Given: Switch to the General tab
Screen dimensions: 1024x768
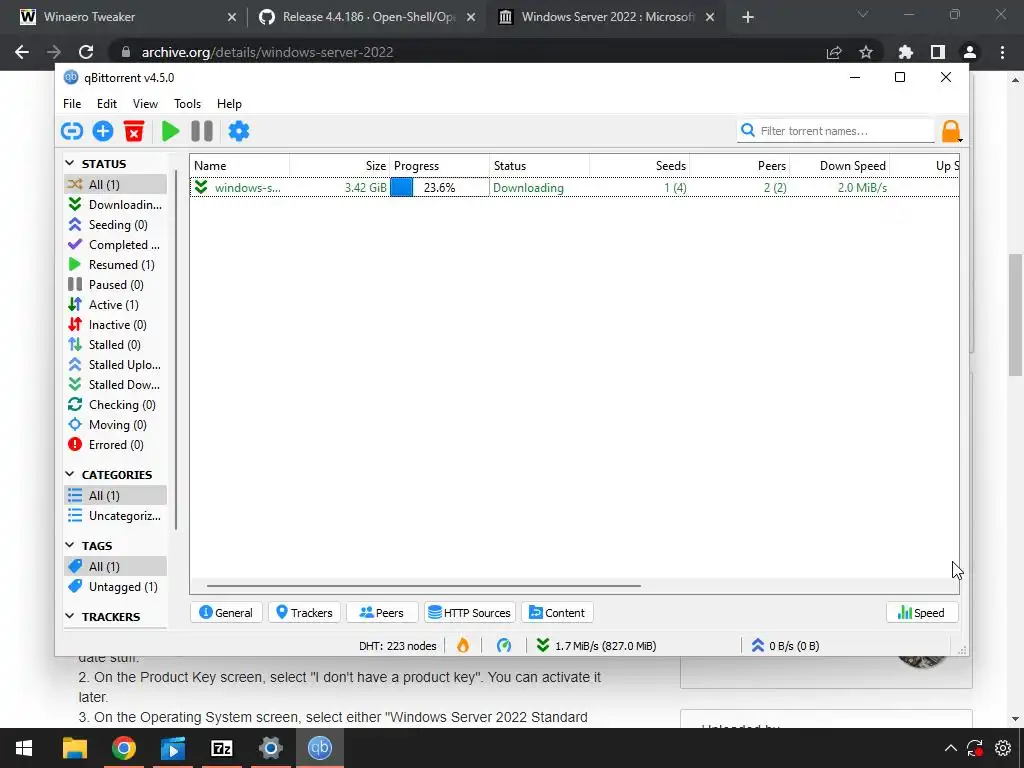Looking at the screenshot, I should (226, 613).
